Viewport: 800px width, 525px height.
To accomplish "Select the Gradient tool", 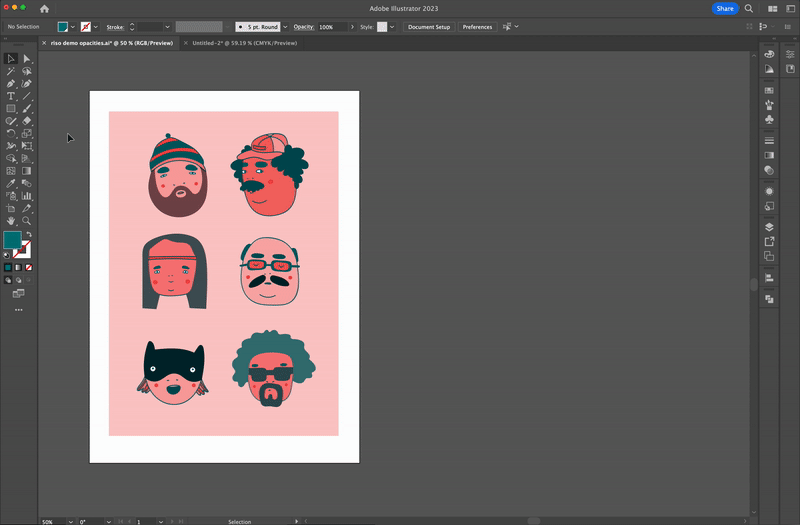I will (x=27, y=171).
